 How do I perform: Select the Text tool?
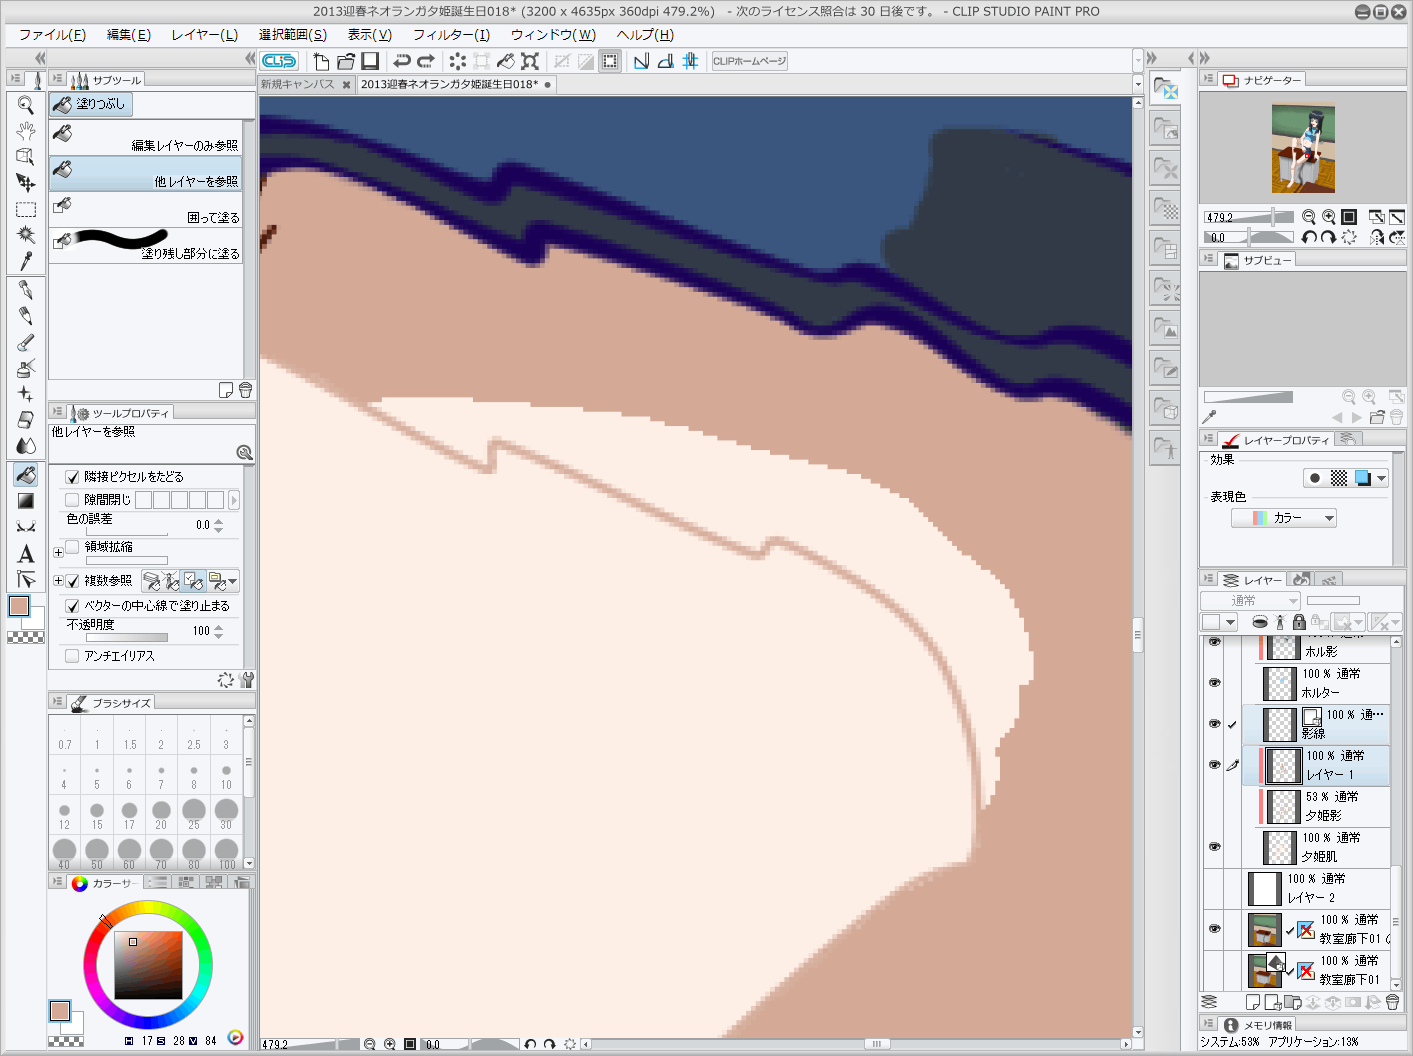pos(26,554)
